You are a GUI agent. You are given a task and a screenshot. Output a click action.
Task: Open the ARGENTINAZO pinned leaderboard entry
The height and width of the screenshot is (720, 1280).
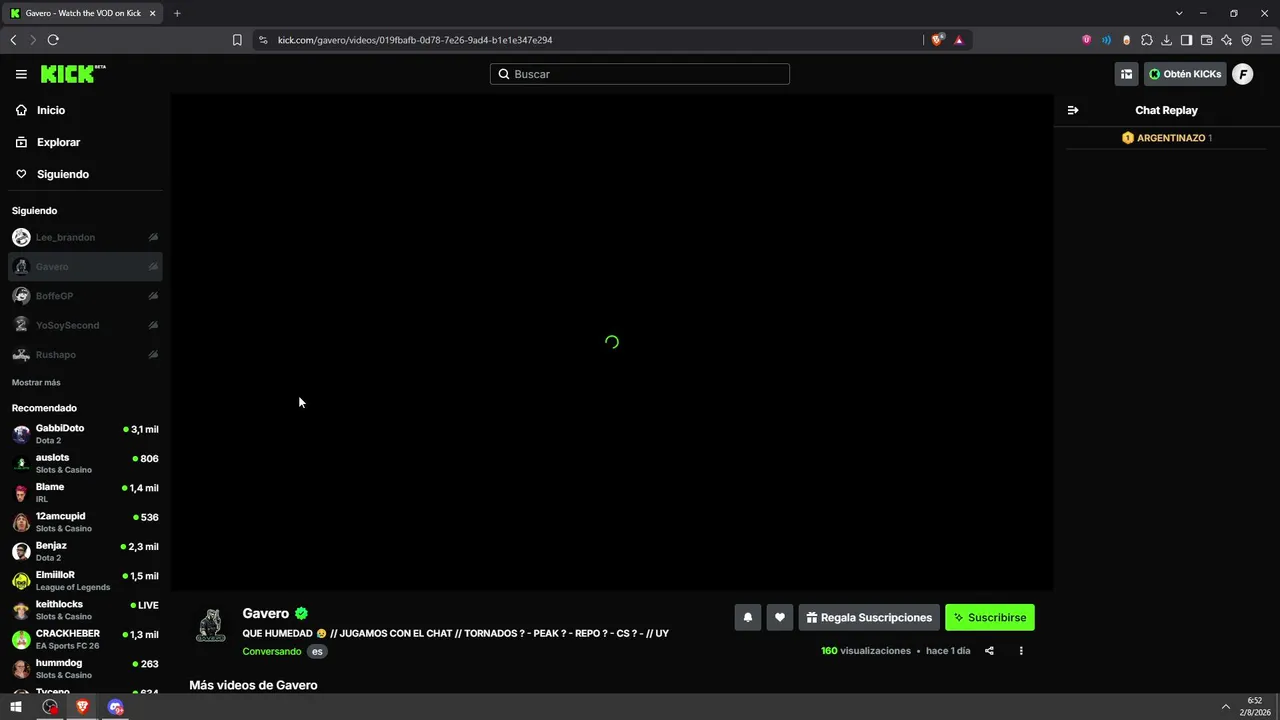pos(1166,138)
